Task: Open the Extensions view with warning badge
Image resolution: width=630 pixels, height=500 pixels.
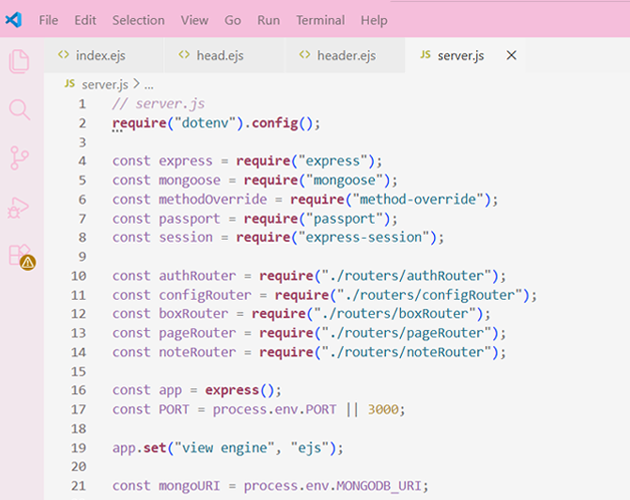Action: coord(19,255)
